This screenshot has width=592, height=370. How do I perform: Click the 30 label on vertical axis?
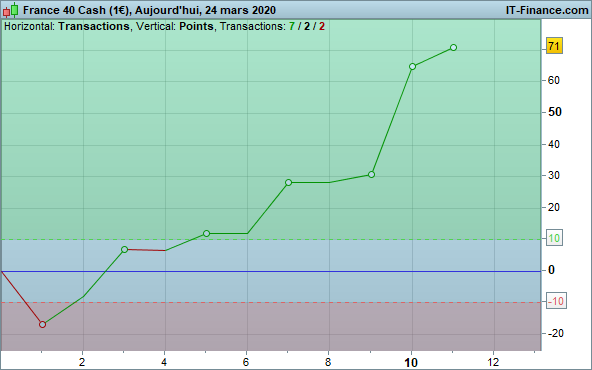pyautogui.click(x=554, y=175)
